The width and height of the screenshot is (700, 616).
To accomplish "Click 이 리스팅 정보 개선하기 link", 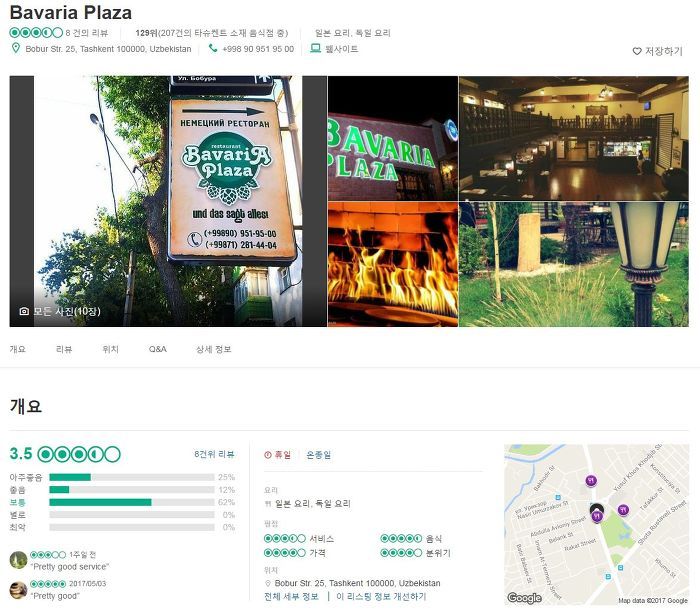I will (381, 597).
